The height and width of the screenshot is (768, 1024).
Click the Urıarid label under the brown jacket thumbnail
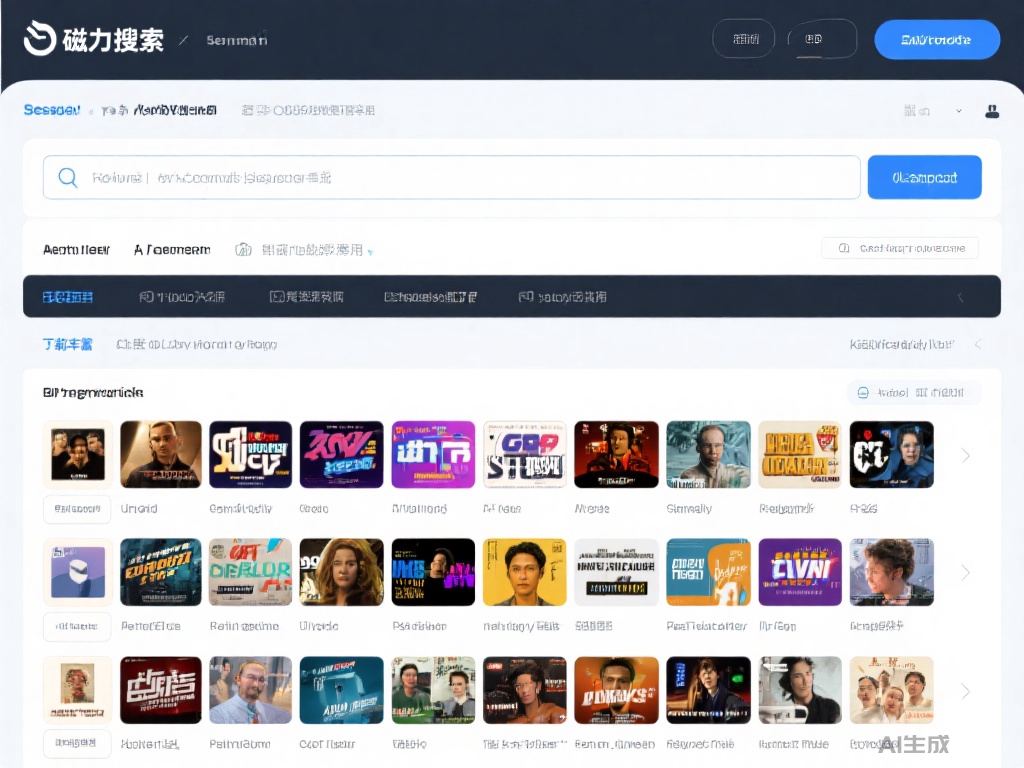point(139,509)
